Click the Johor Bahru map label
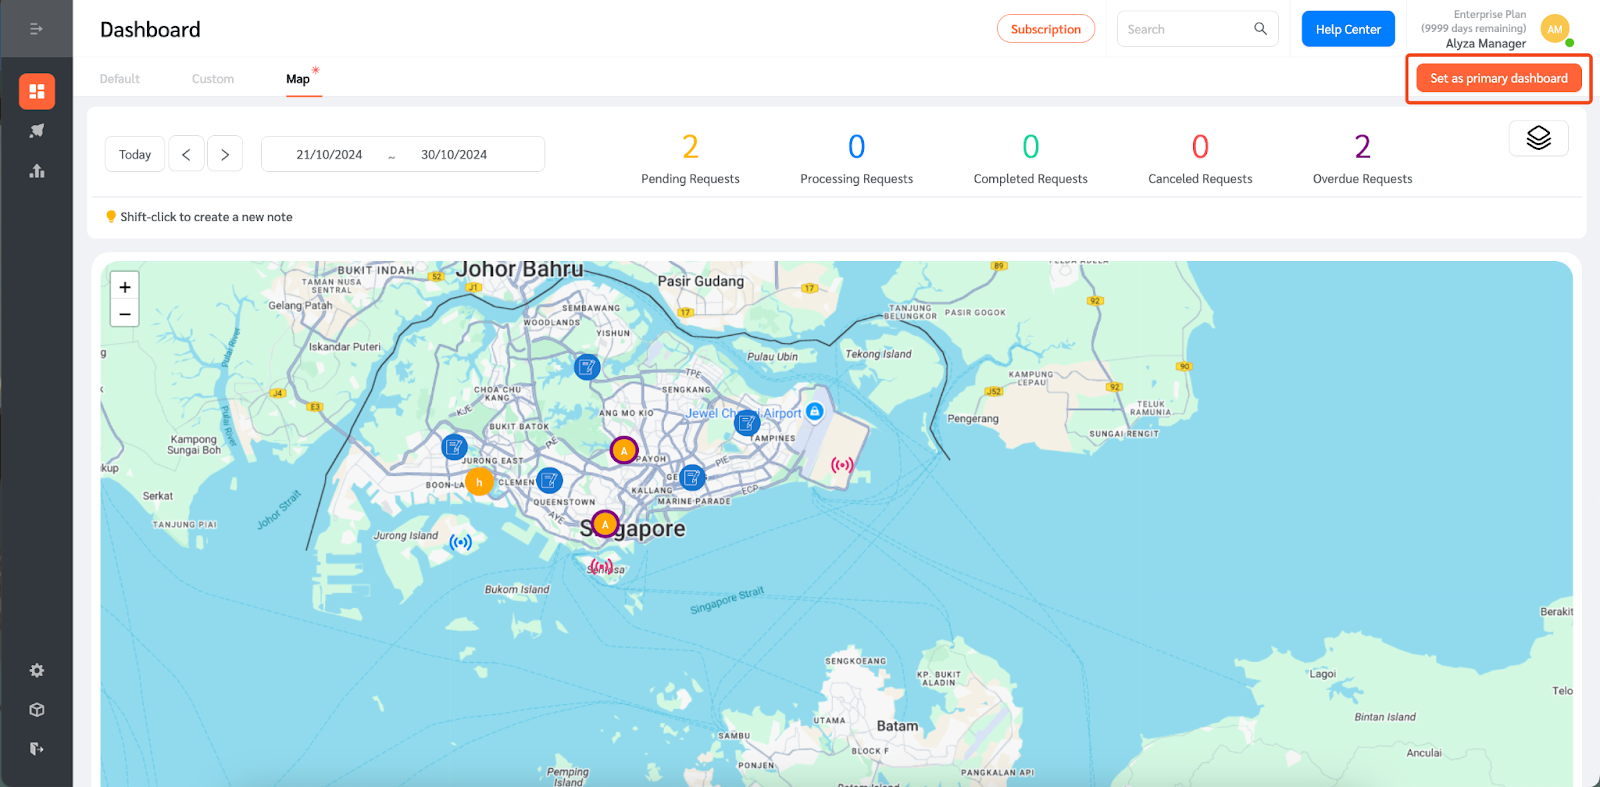The image size is (1600, 787). (519, 269)
